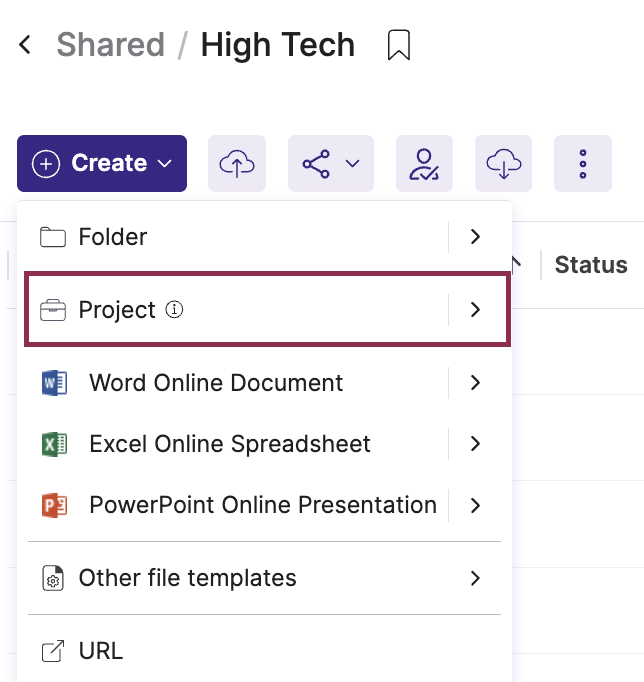Expand the Folder submenu arrow
Screen dimensions: 644x682
pyautogui.click(x=475, y=237)
